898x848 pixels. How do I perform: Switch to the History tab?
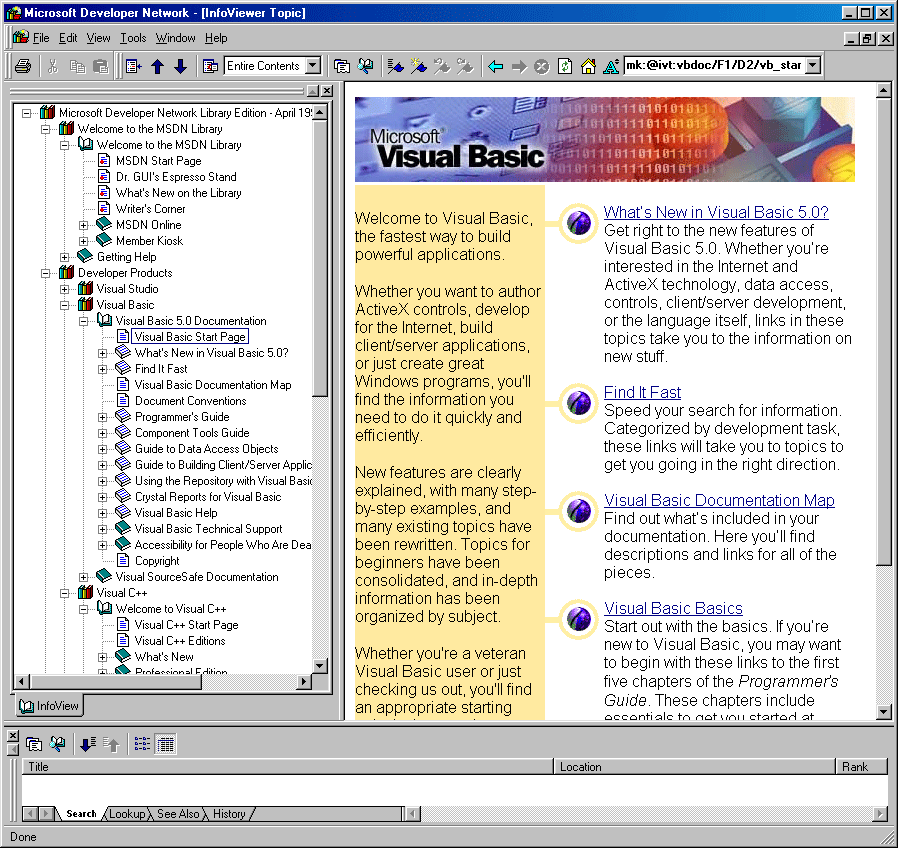coord(229,814)
